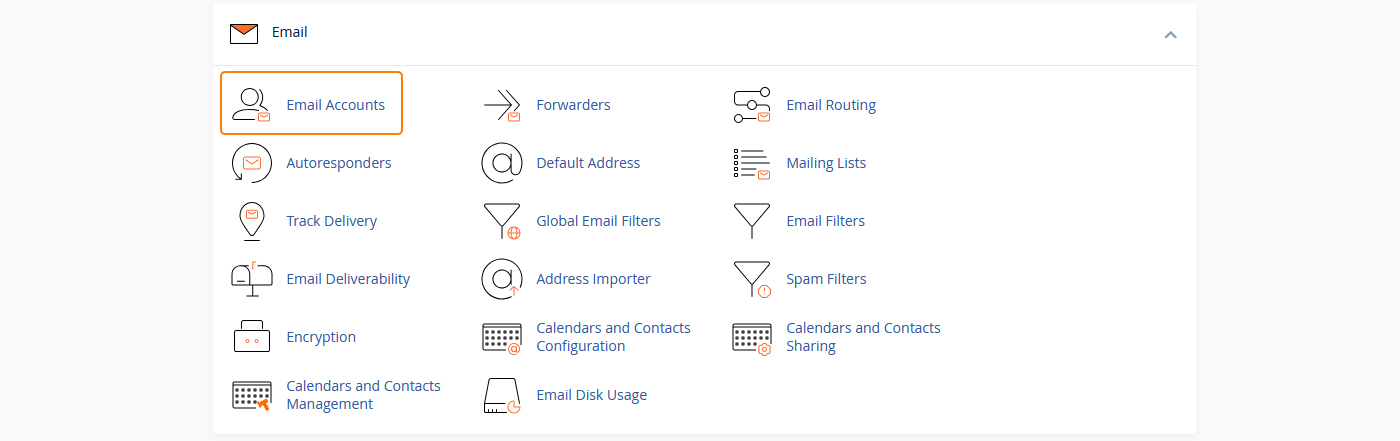Click the Encryption lock box icon
1400x441 pixels.
point(251,337)
